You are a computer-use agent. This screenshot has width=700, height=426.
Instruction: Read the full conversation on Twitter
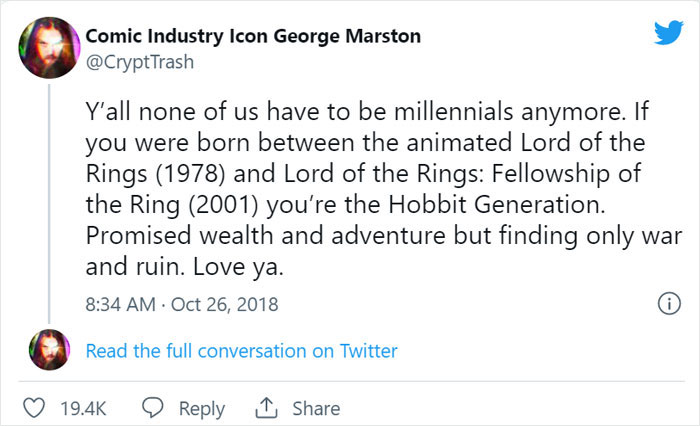(x=242, y=351)
